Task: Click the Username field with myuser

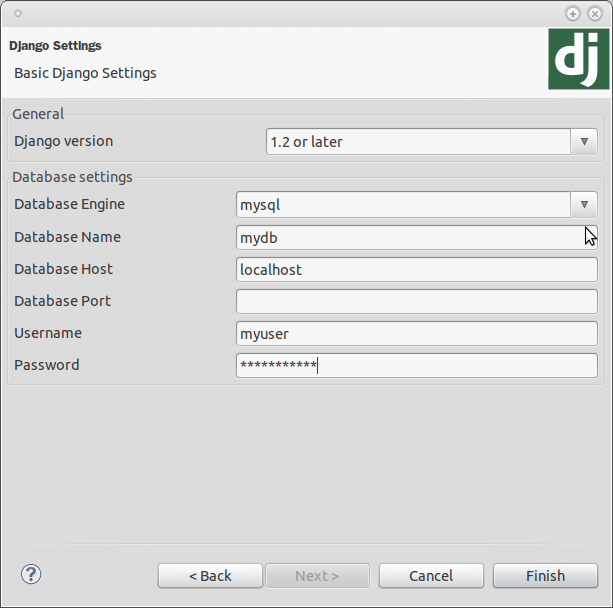Action: tap(417, 334)
